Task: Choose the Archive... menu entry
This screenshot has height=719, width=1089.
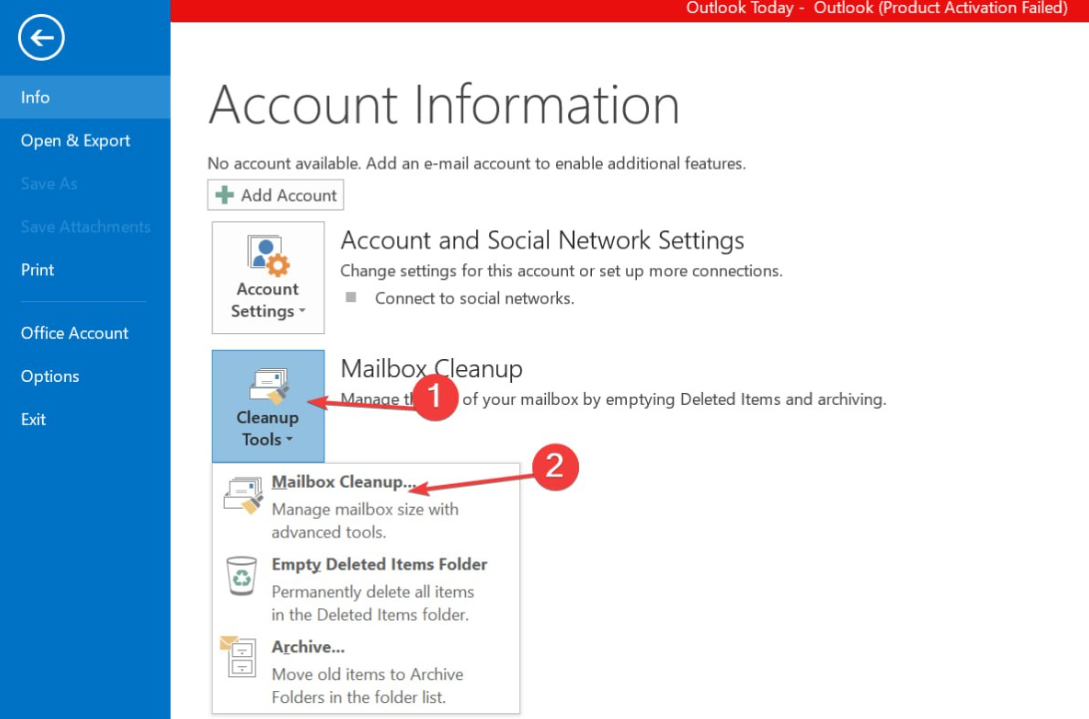Action: point(366,671)
